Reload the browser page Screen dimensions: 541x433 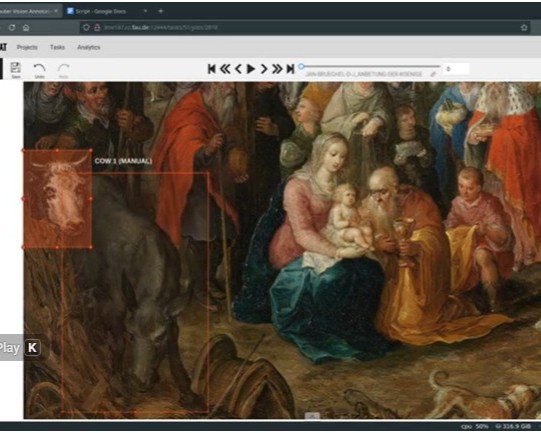pyautogui.click(x=12, y=28)
